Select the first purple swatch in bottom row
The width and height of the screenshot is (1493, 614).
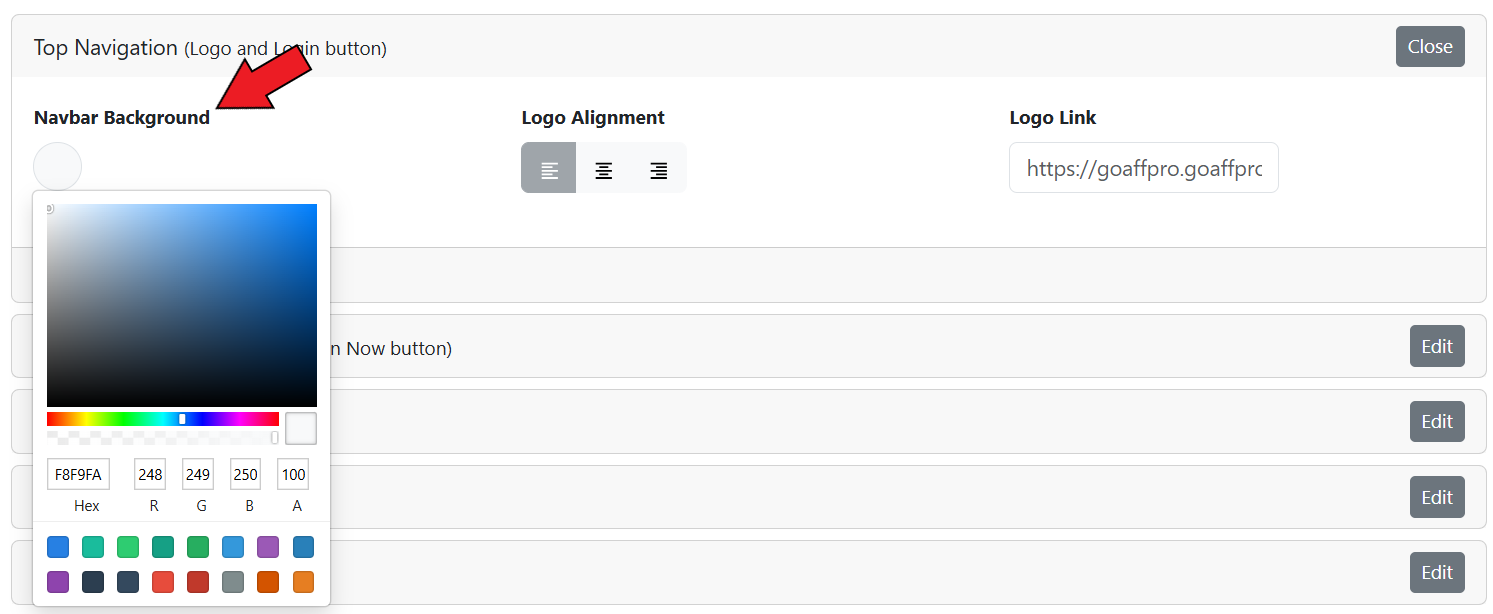tap(58, 581)
